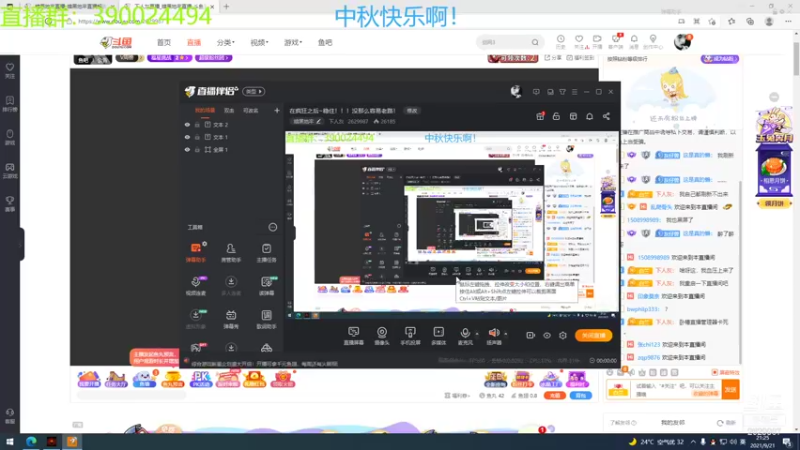Click the share icon in 直播伴侣 header
Image resolution: width=800 pixels, height=450 pixels.
pos(606,116)
